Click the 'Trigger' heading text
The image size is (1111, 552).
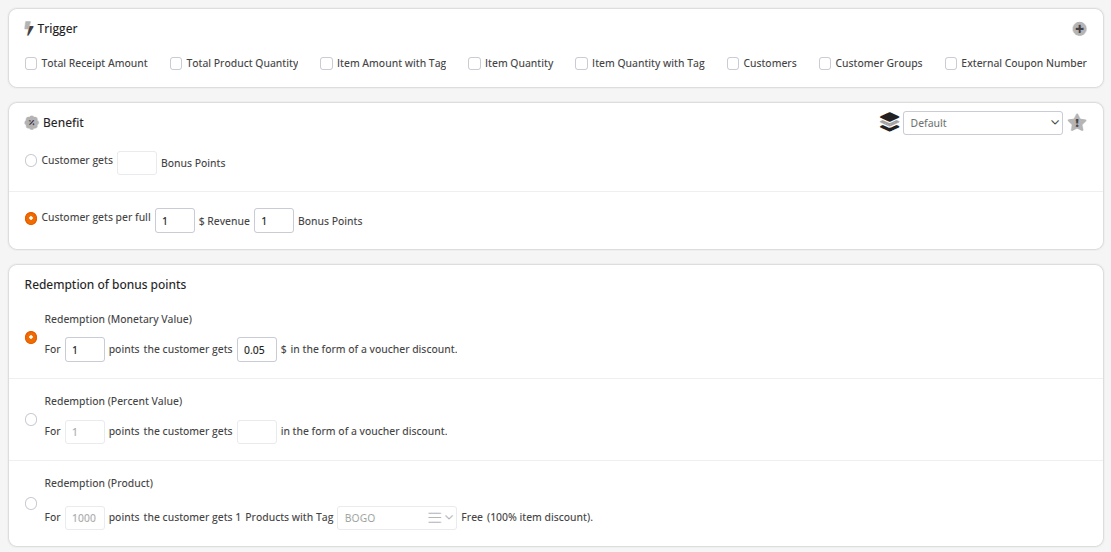[x=57, y=29]
